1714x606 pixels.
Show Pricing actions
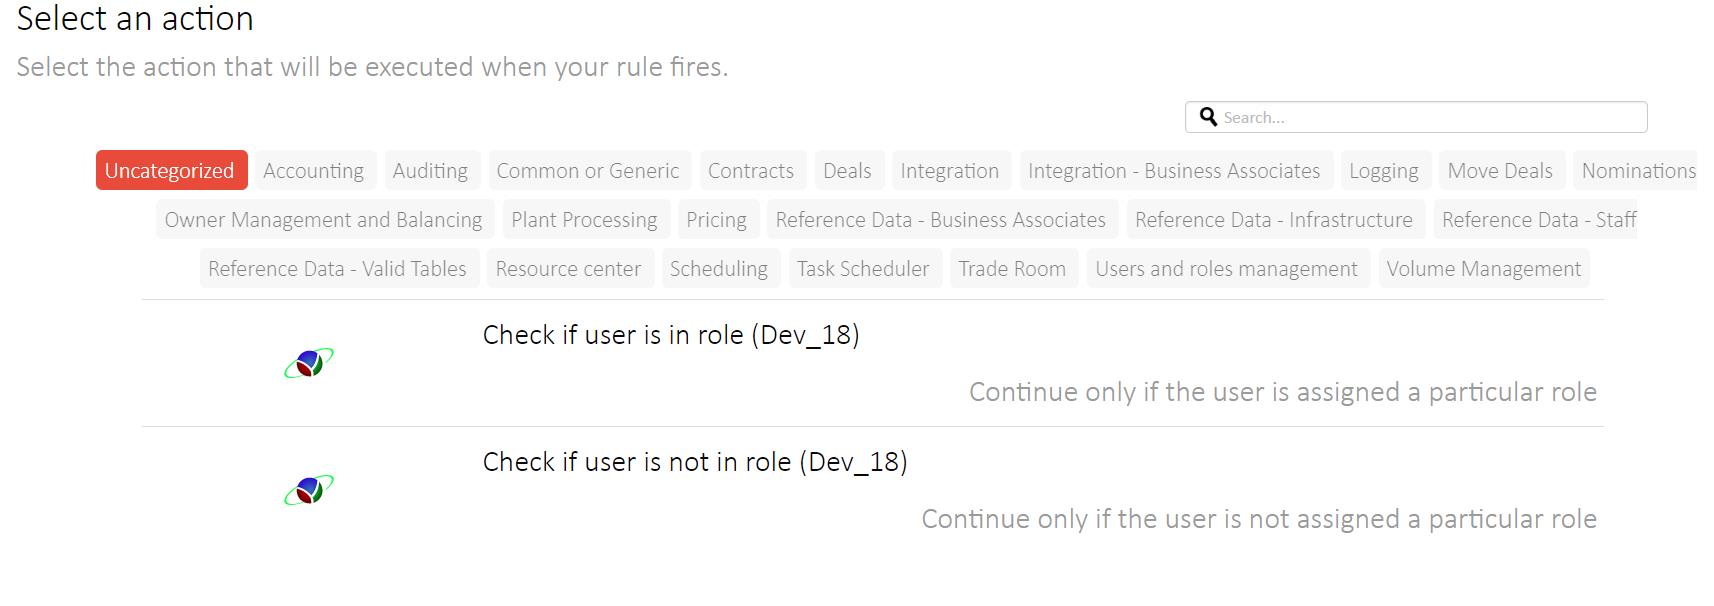point(716,220)
